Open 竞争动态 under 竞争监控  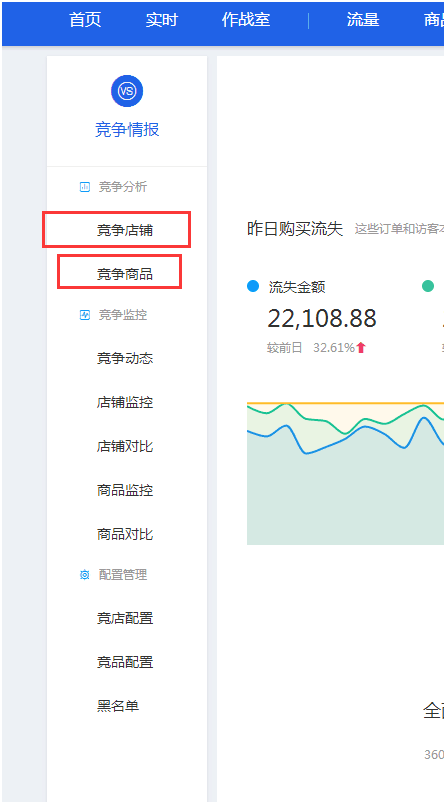point(125,358)
